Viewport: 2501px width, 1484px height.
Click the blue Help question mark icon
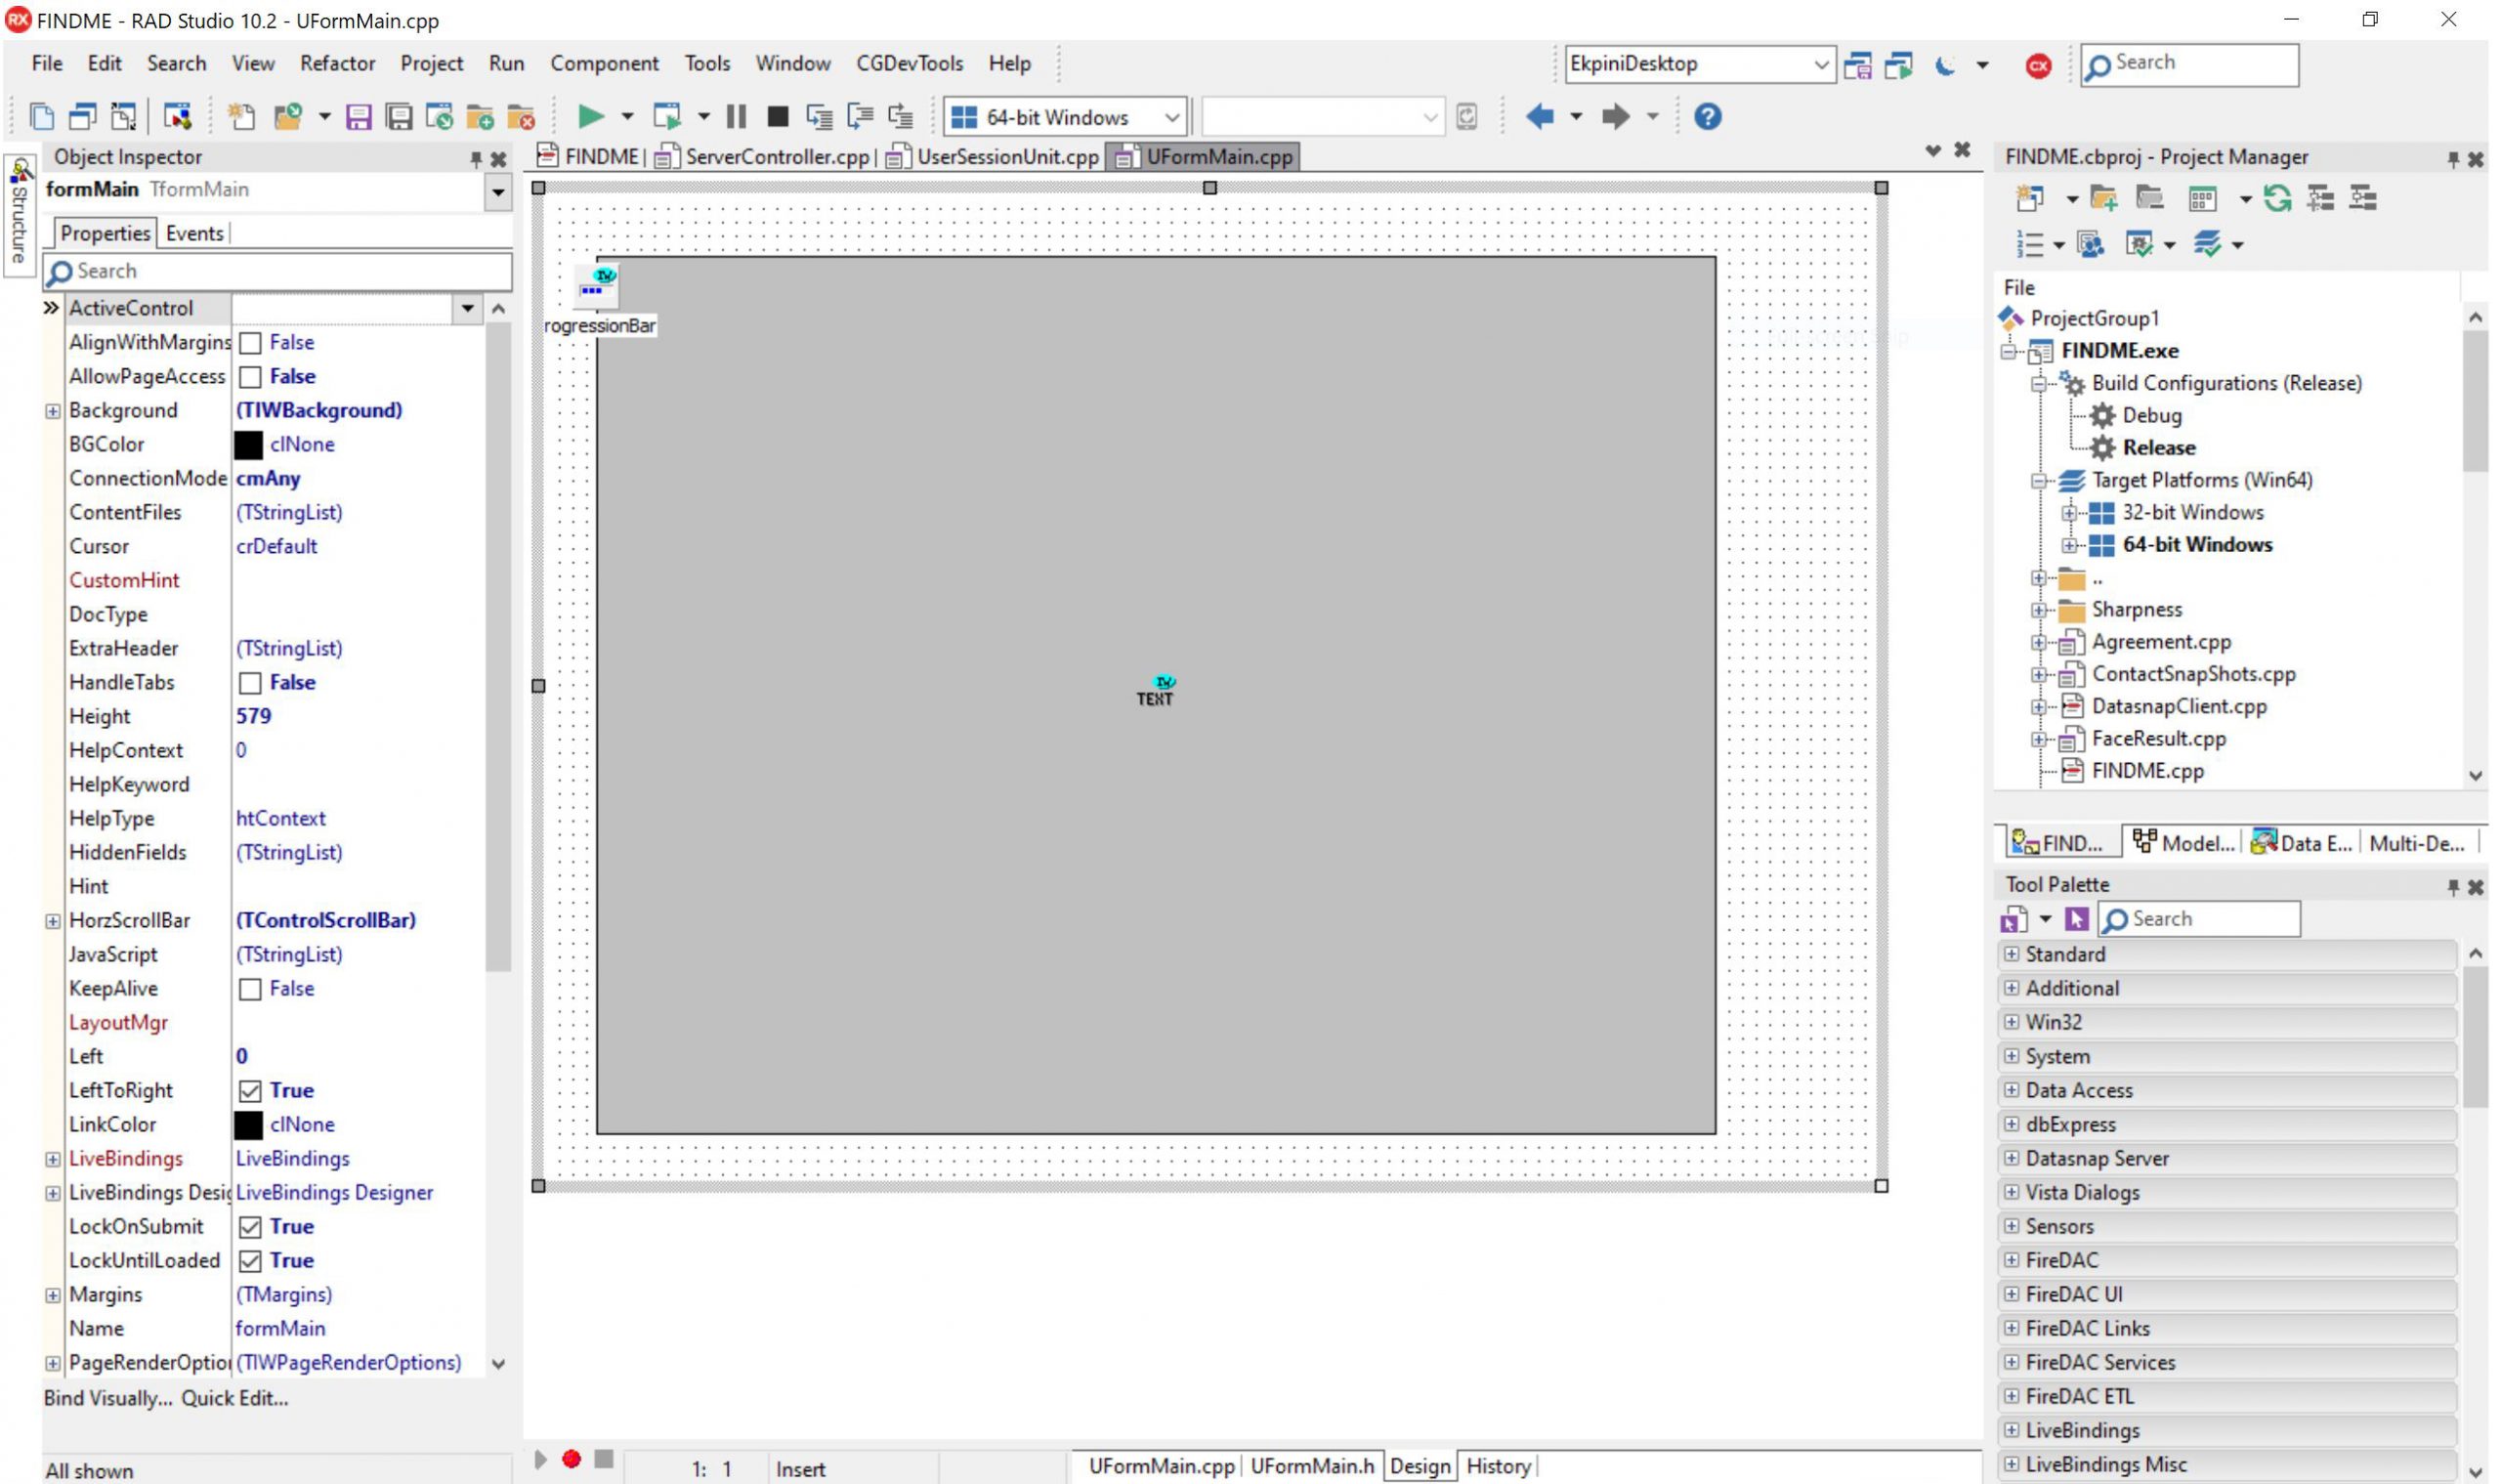click(x=1707, y=117)
